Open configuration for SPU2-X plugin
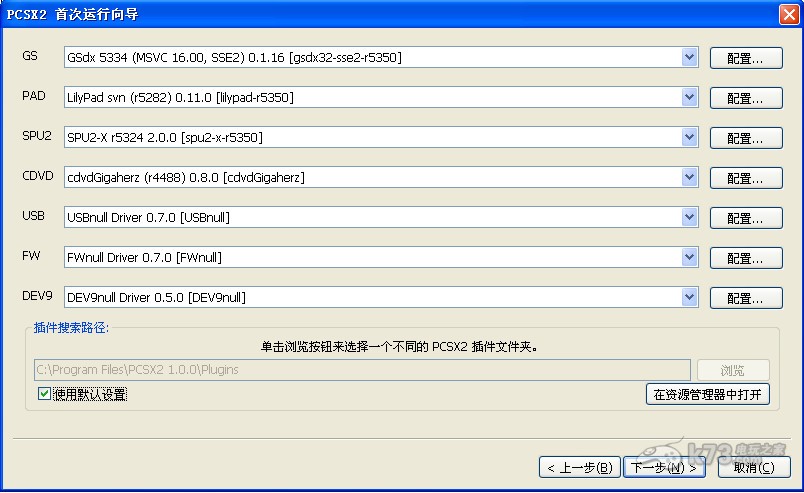 [745, 138]
